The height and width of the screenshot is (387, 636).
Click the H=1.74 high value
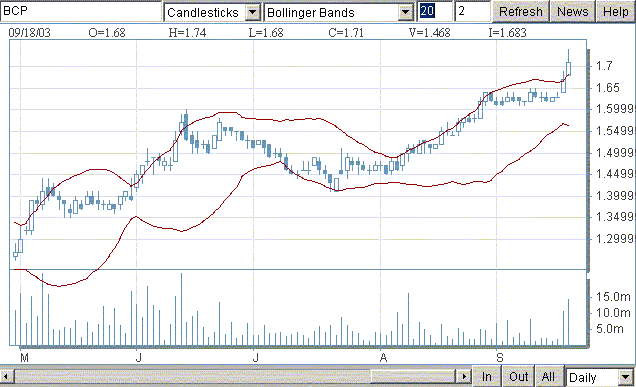[187, 32]
